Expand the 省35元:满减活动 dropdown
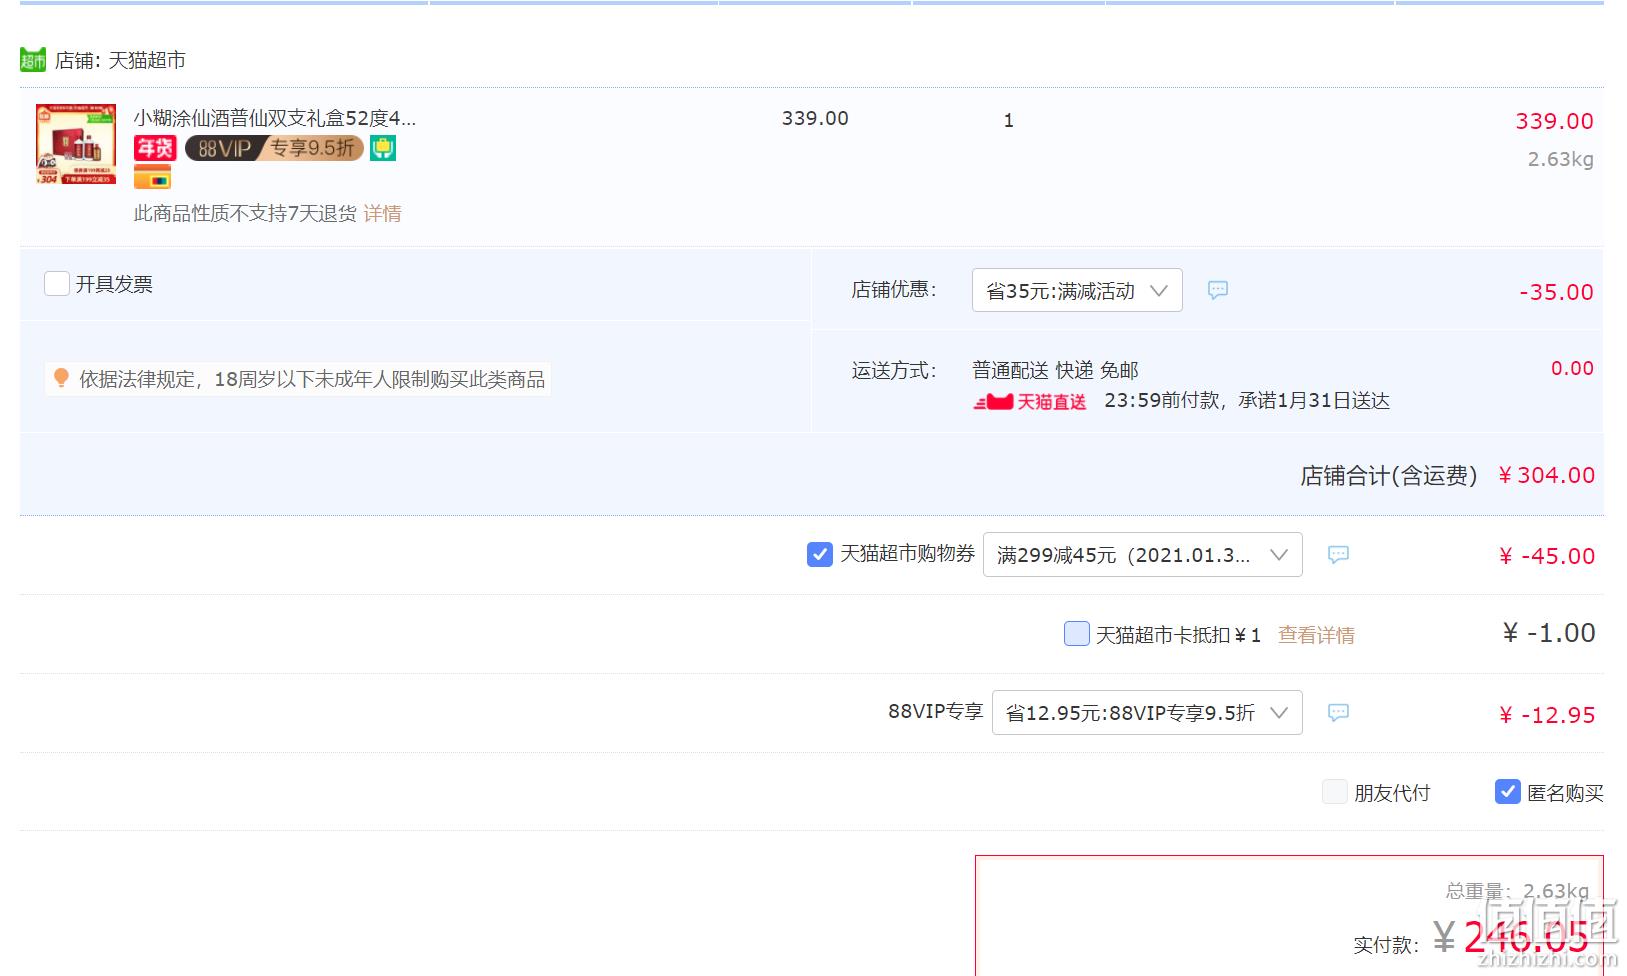 (1077, 290)
